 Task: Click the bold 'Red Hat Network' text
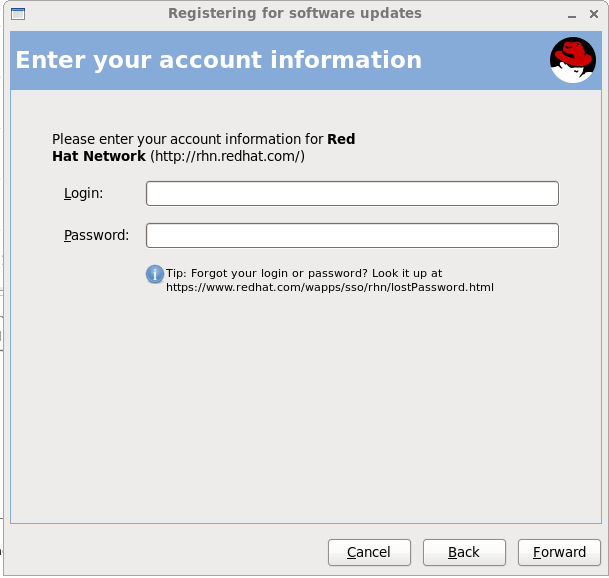[x=98, y=156]
